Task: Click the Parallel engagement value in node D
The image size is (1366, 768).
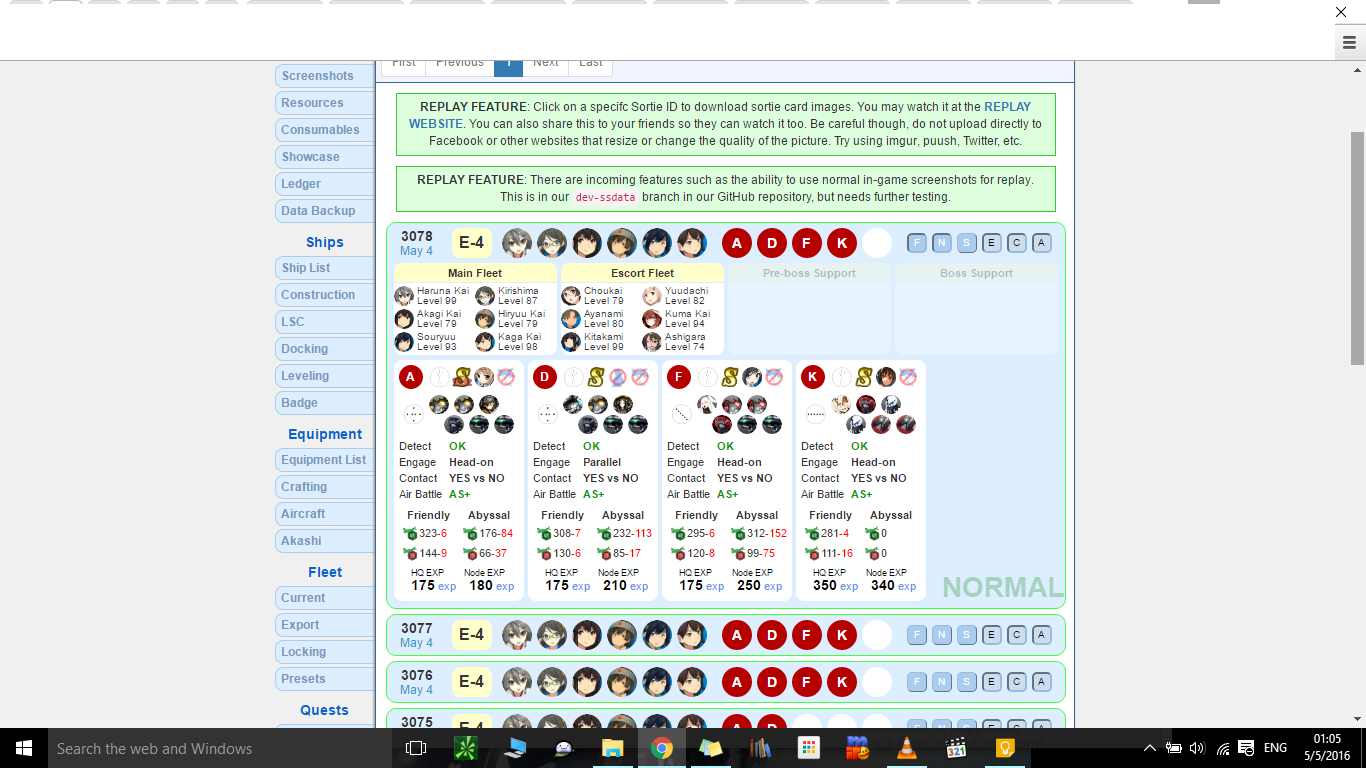Action: coord(602,462)
